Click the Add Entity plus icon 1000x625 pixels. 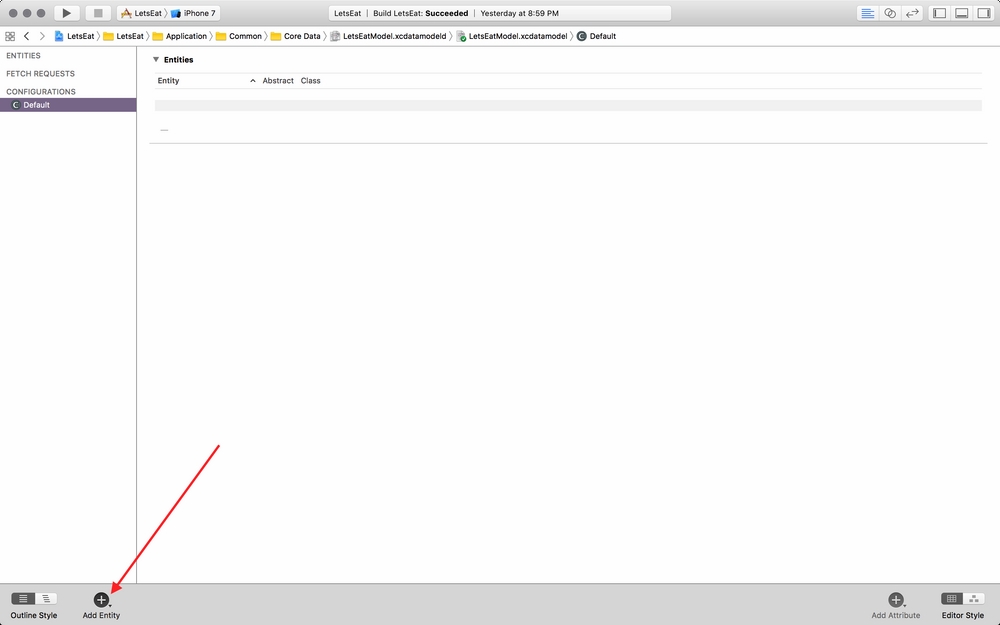(101, 599)
